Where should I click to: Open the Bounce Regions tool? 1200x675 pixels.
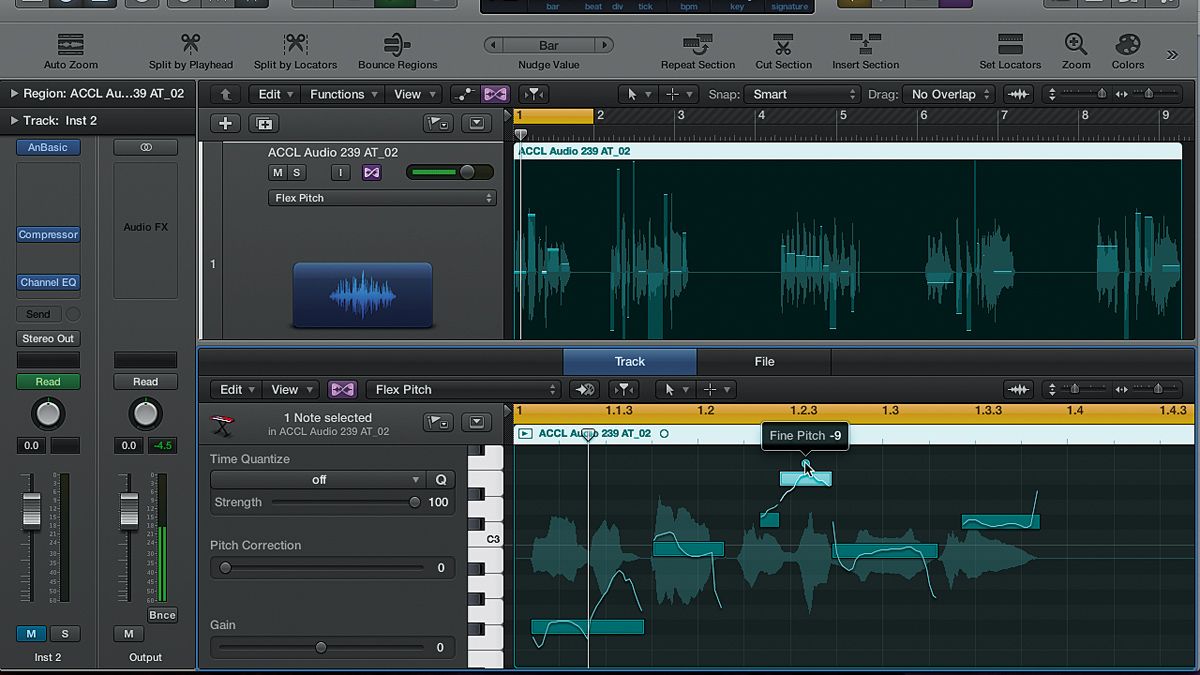397,50
